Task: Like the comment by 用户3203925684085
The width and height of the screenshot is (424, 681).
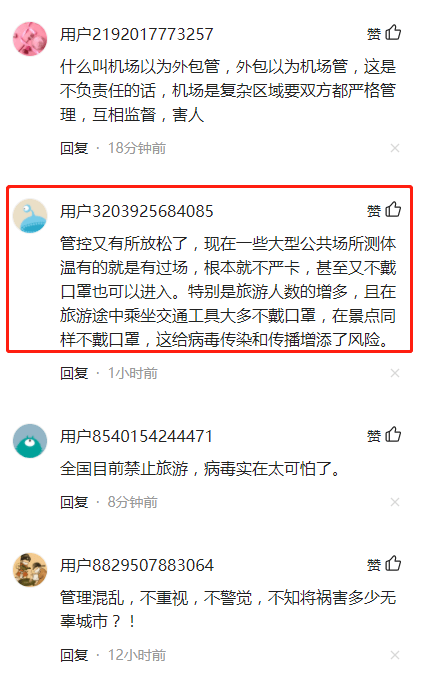Action: tap(384, 210)
